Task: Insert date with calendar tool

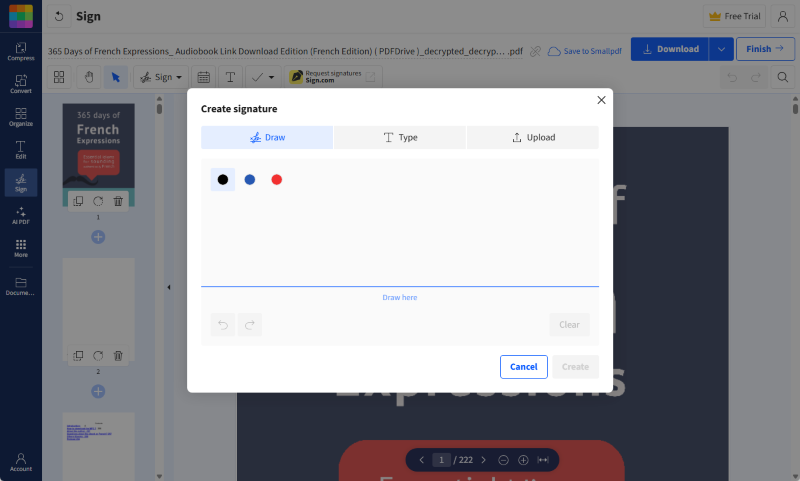Action: (204, 77)
